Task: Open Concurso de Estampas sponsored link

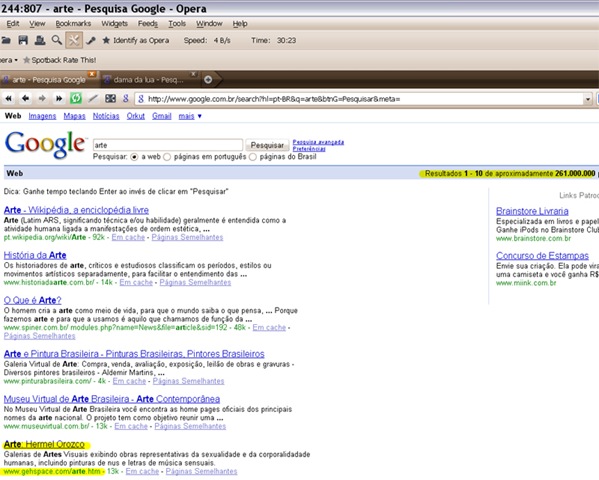Action: [x=542, y=255]
